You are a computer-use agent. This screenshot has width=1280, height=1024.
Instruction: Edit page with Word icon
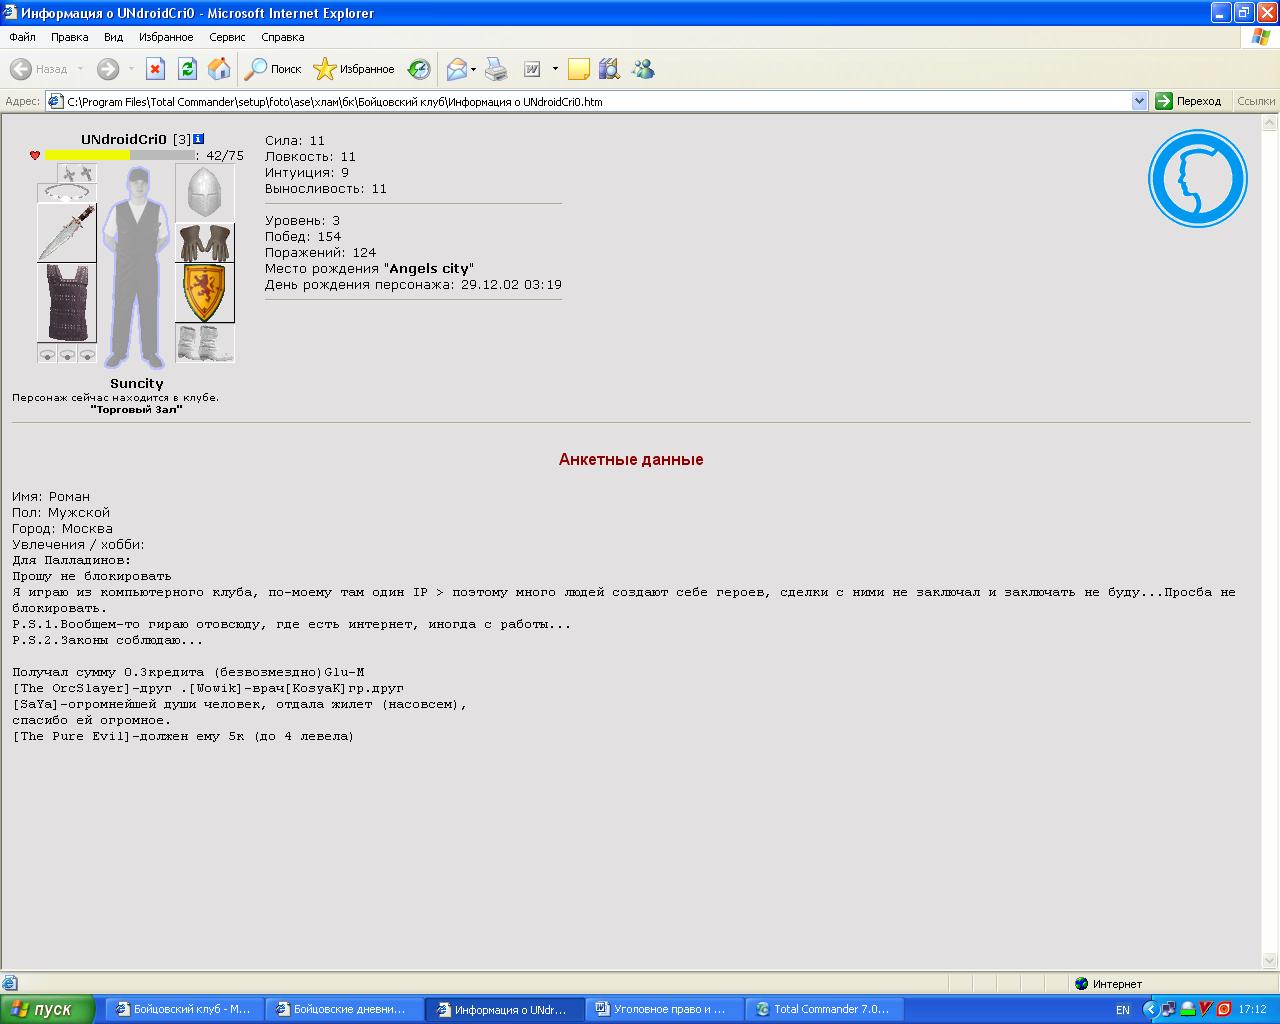tap(532, 69)
